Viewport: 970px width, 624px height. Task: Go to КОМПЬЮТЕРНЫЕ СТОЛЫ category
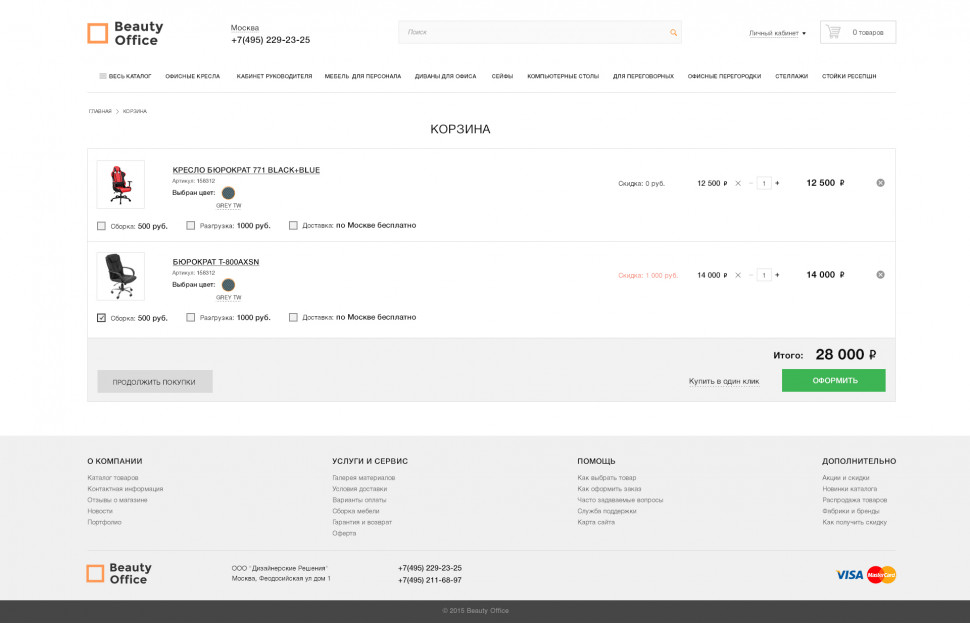[563, 76]
